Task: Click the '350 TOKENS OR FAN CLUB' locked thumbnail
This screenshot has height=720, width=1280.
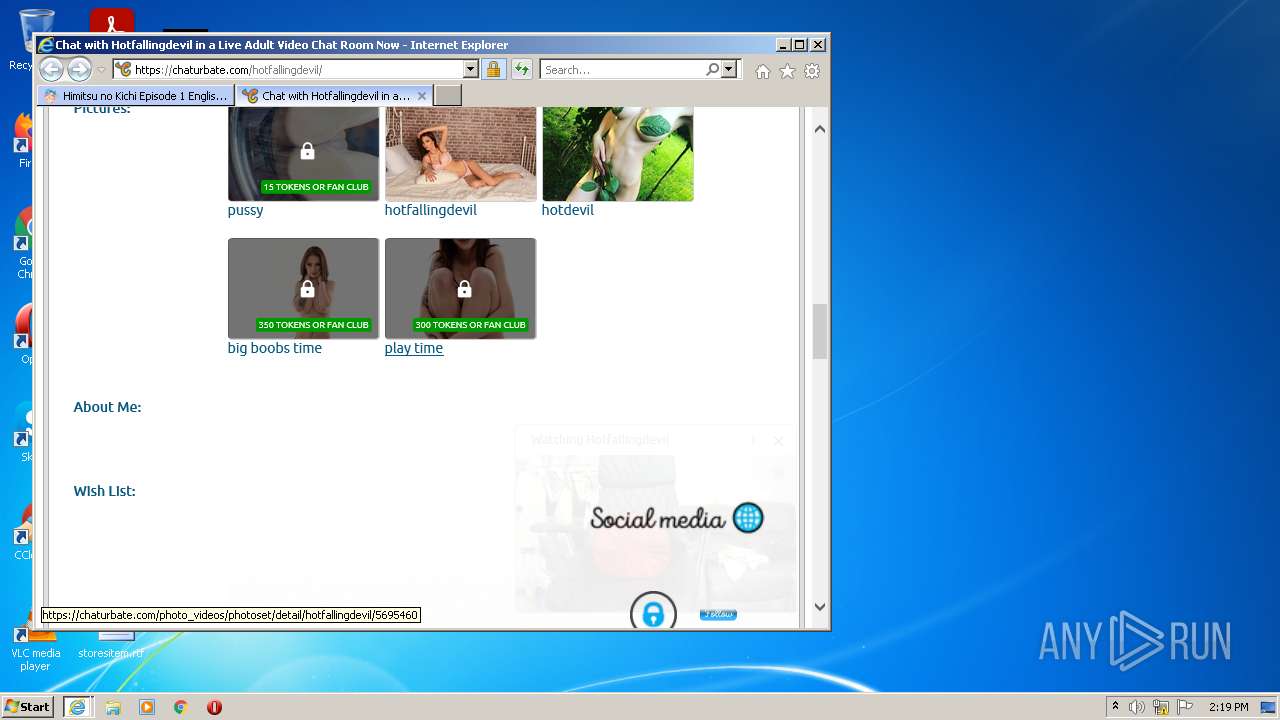Action: (x=303, y=288)
